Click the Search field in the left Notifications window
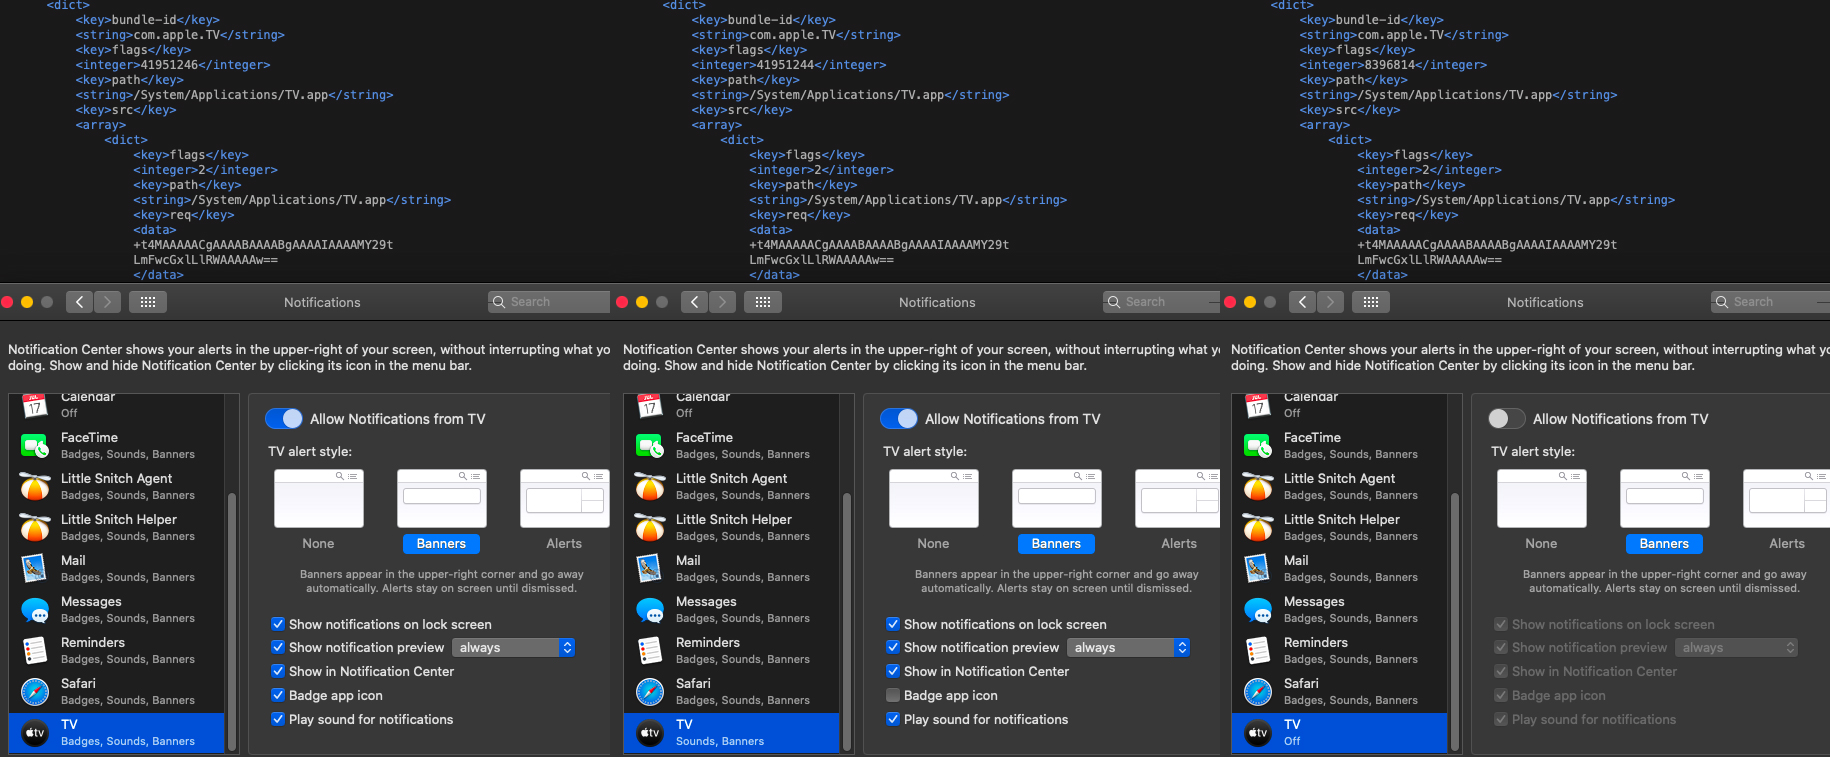This screenshot has height=757, width=1830. coord(549,302)
